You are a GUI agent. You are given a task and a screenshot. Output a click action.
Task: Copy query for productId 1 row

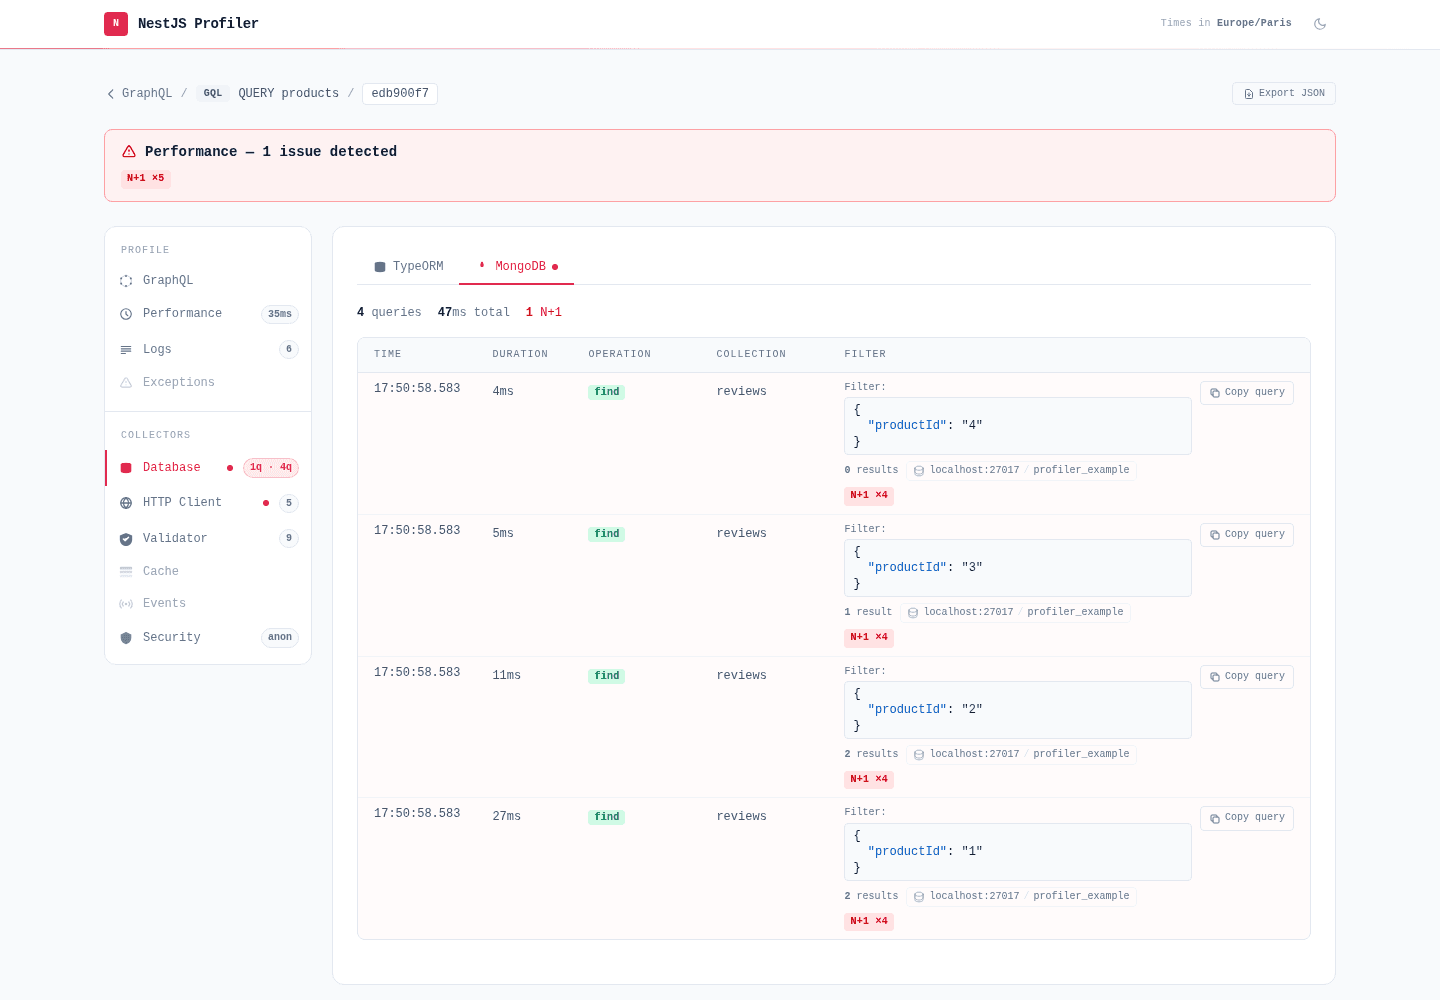point(1247,818)
